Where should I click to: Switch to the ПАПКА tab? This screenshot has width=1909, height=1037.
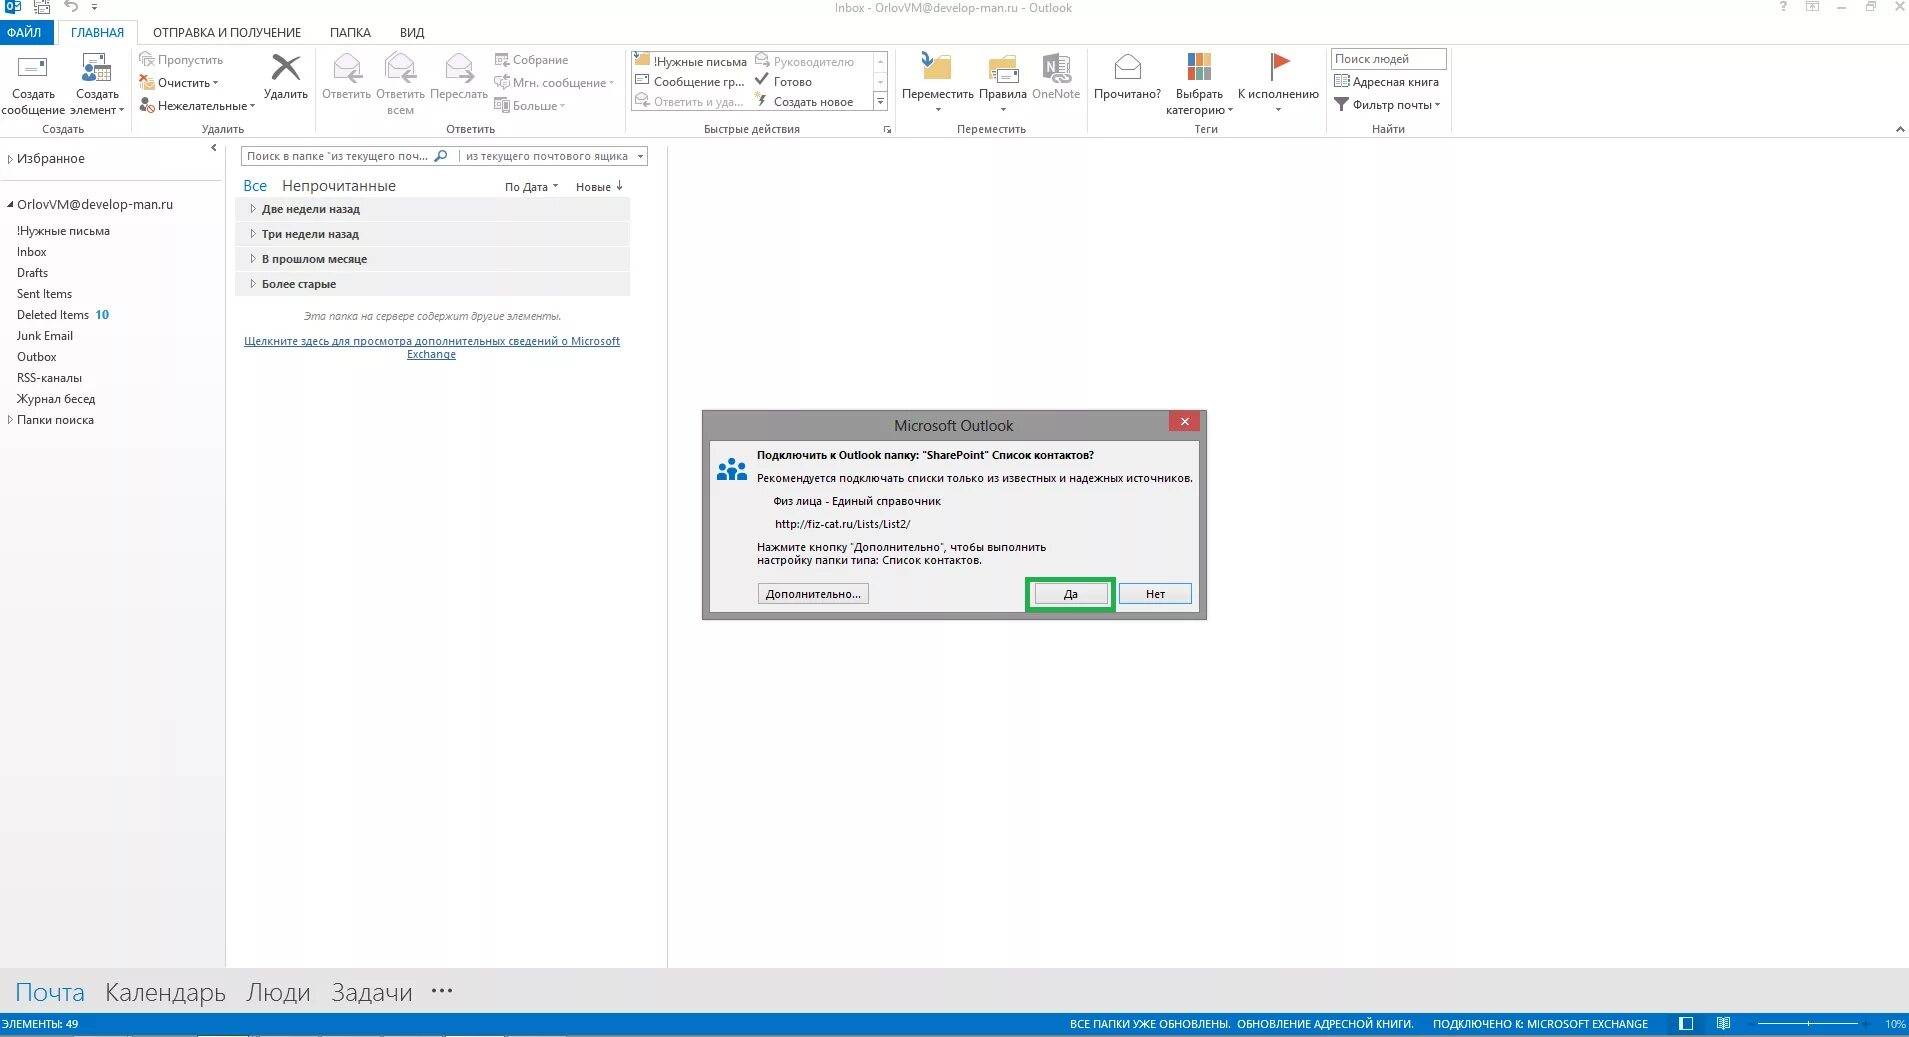pos(350,32)
